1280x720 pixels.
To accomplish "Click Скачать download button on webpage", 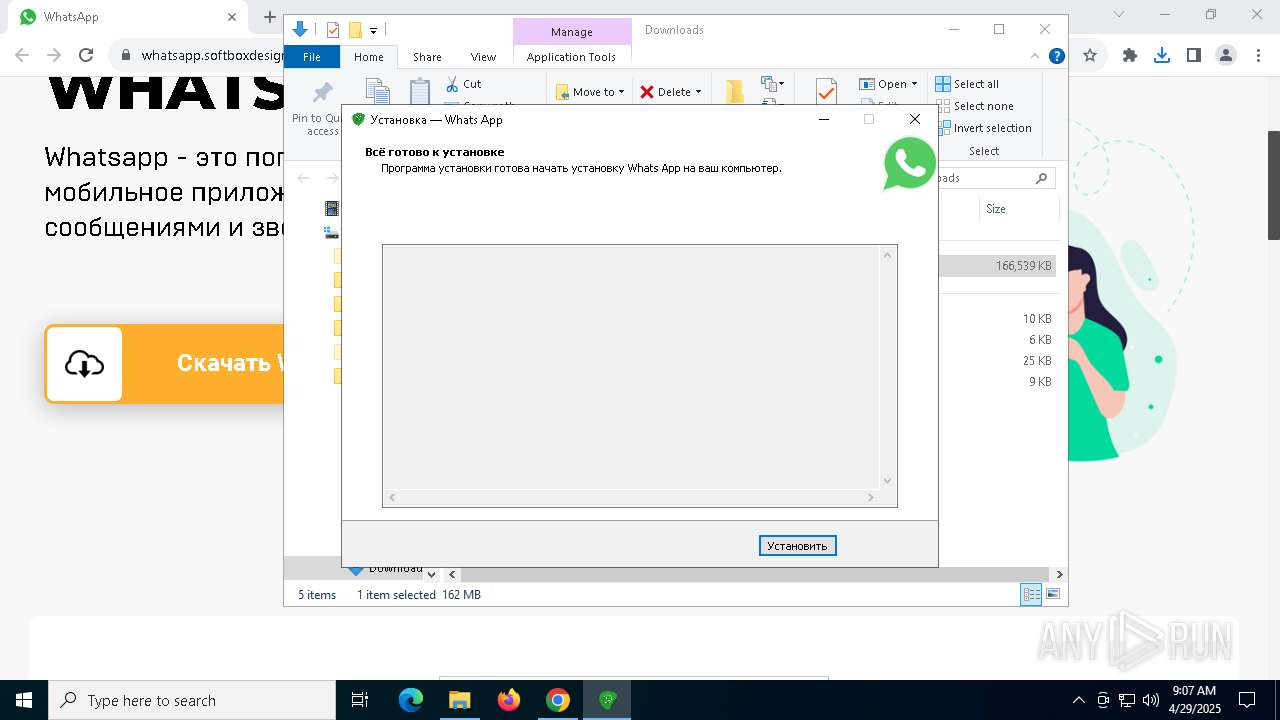I will [165, 364].
